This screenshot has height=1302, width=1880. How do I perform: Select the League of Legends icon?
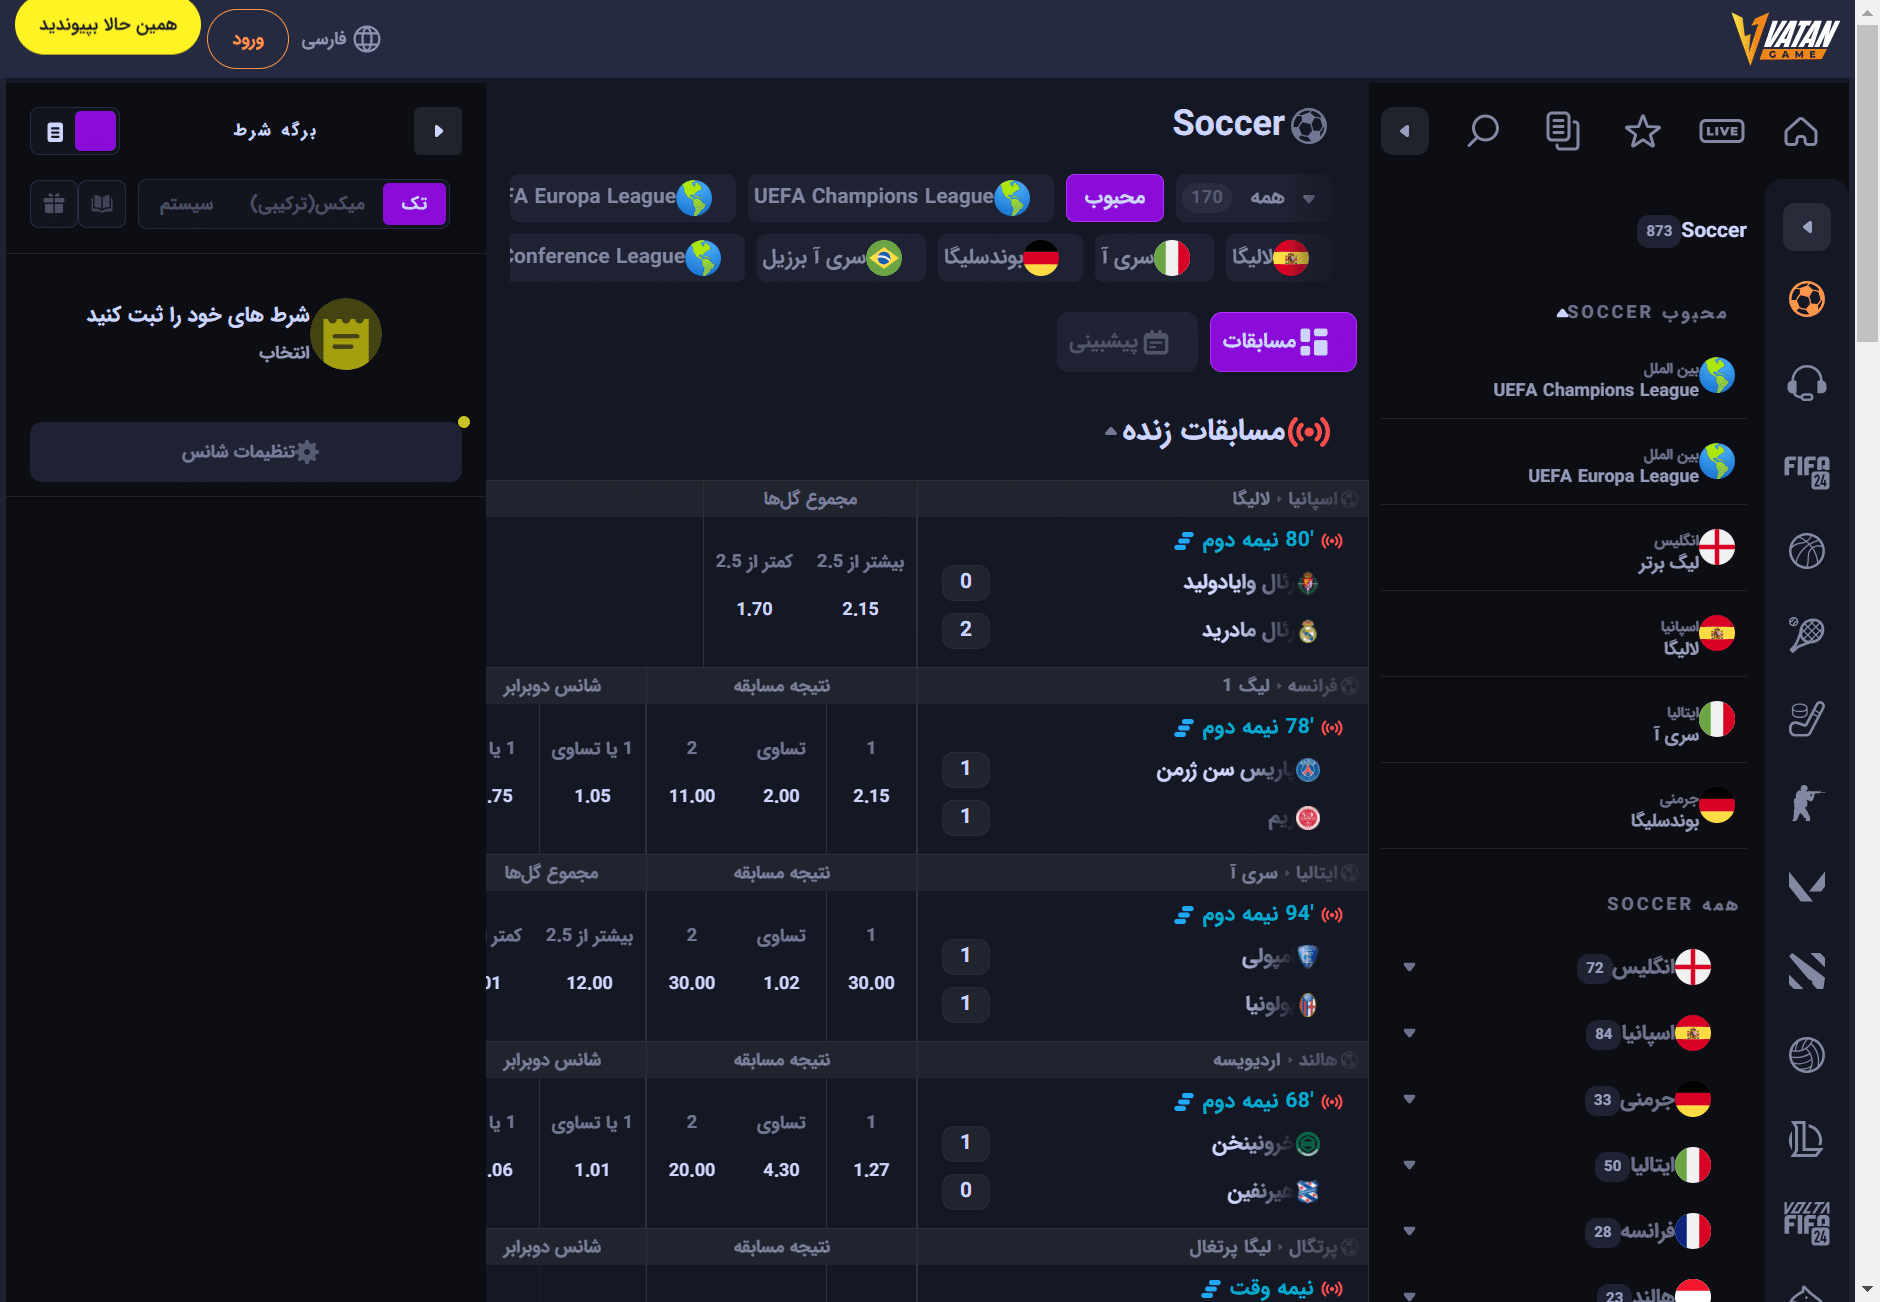click(x=1807, y=1138)
